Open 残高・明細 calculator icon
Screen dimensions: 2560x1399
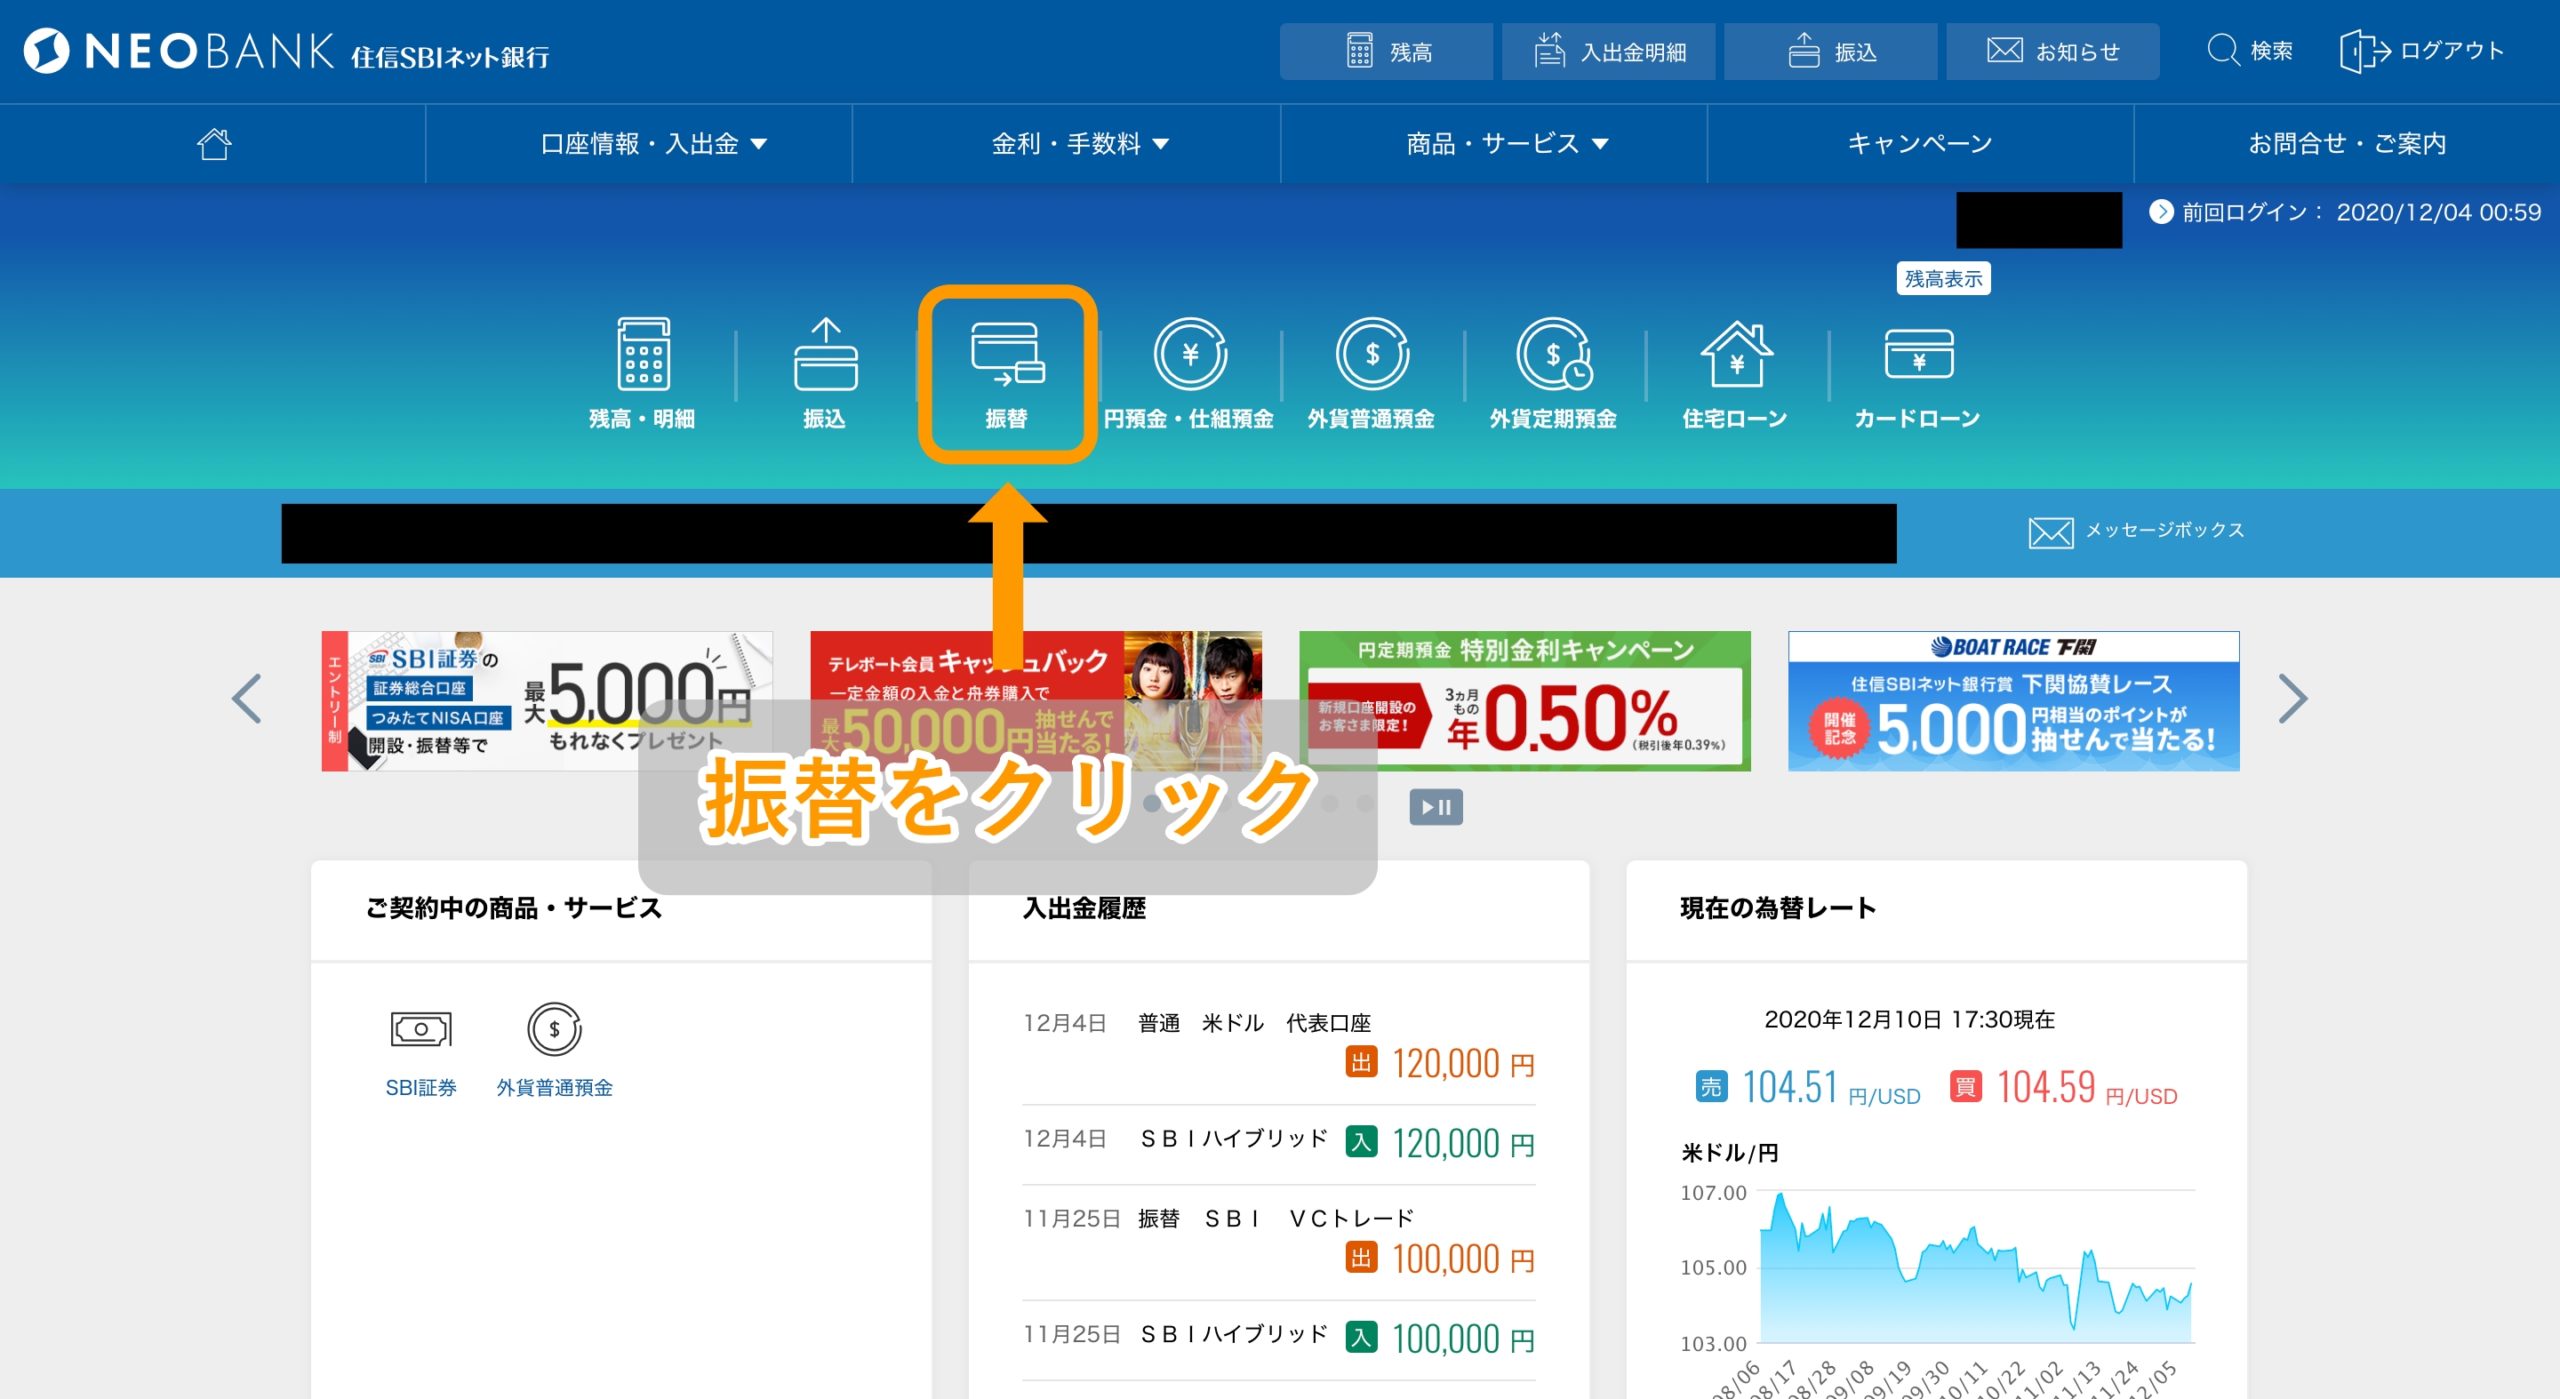coord(642,372)
